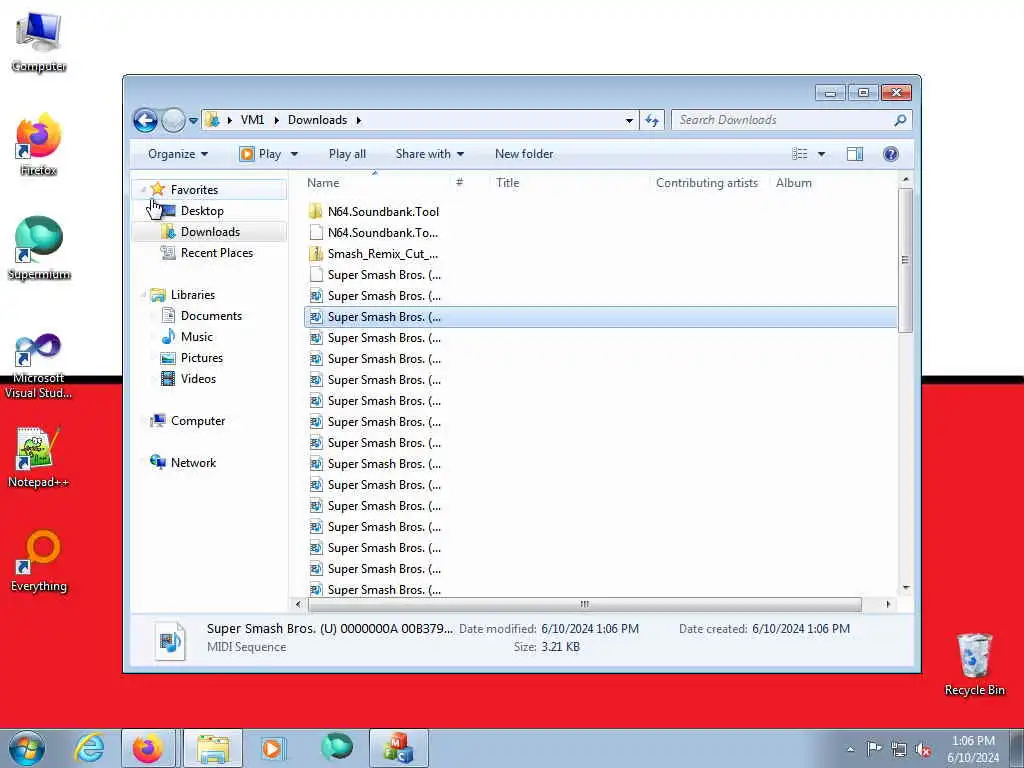
Task: Click the vertical scrollbar of file list
Action: click(905, 260)
